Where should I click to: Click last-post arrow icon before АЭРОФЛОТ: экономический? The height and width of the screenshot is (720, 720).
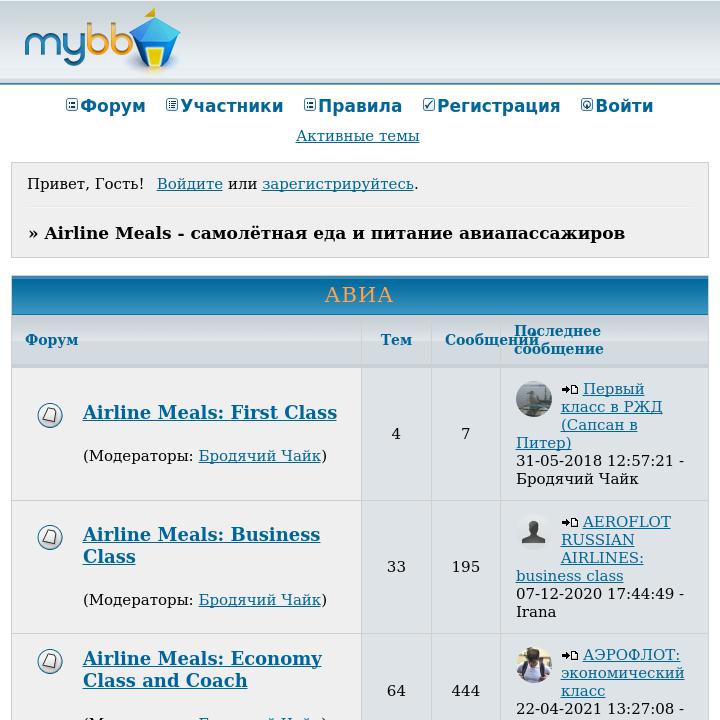coord(570,656)
